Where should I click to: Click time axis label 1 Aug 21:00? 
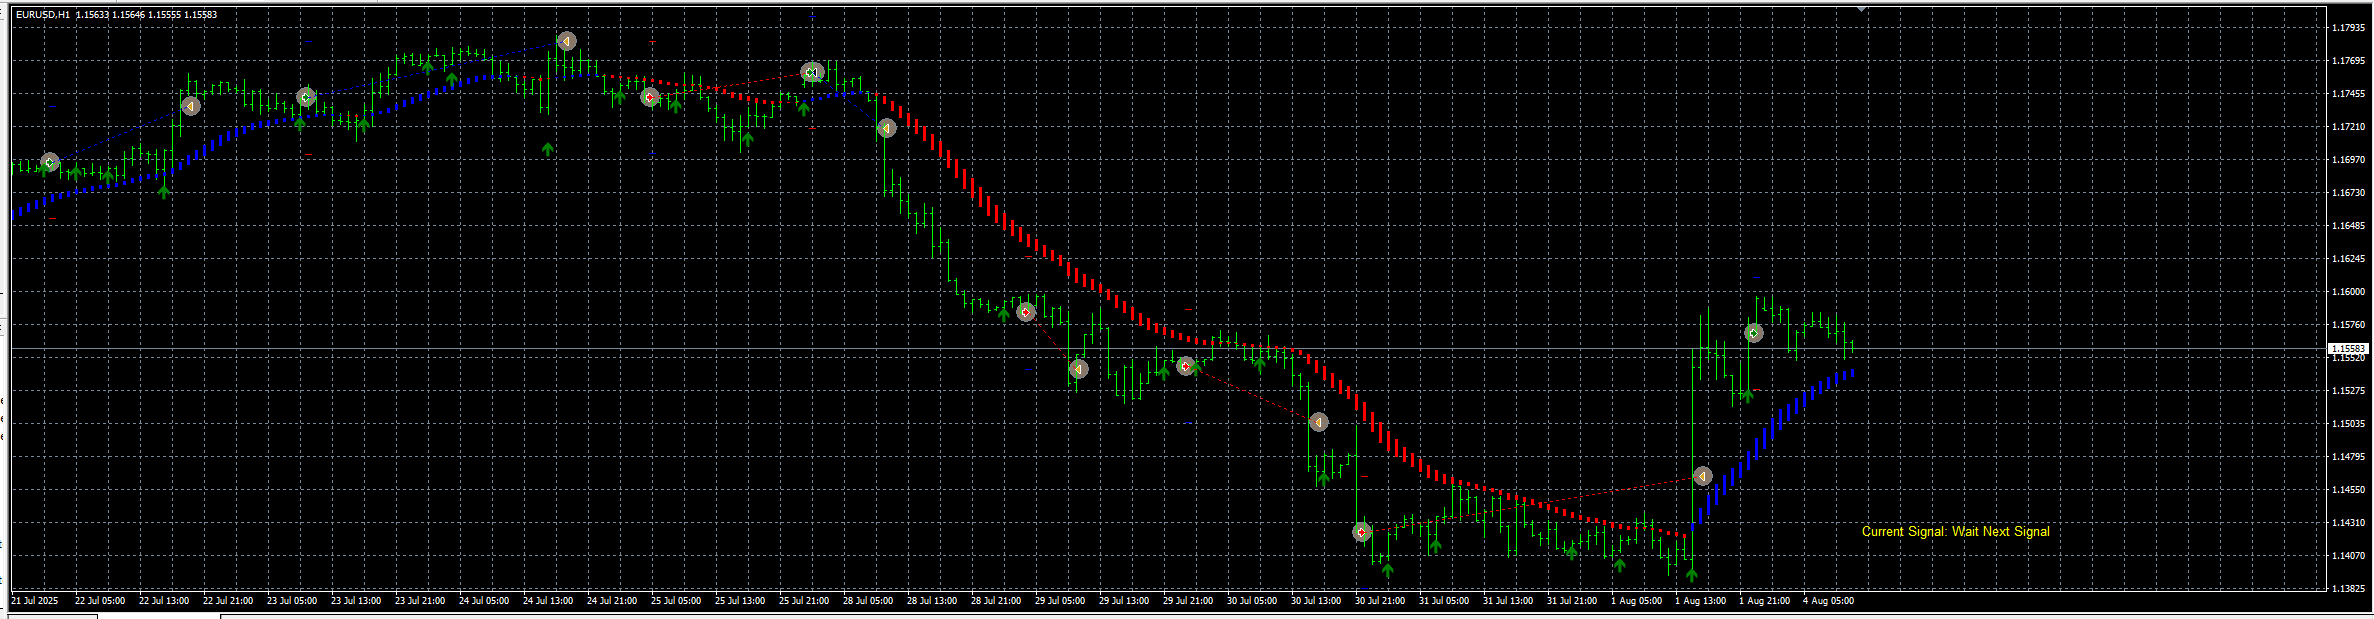coord(1764,601)
